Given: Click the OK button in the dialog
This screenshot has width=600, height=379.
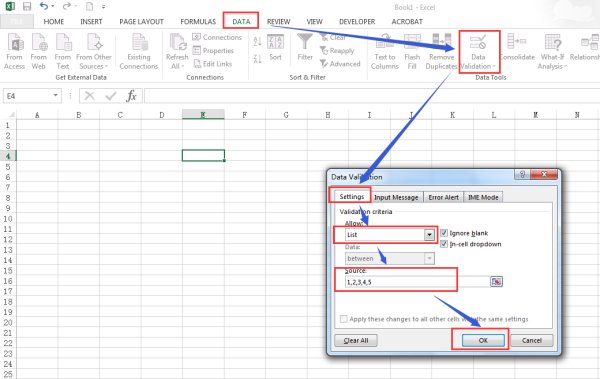Looking at the screenshot, I should click(483, 340).
